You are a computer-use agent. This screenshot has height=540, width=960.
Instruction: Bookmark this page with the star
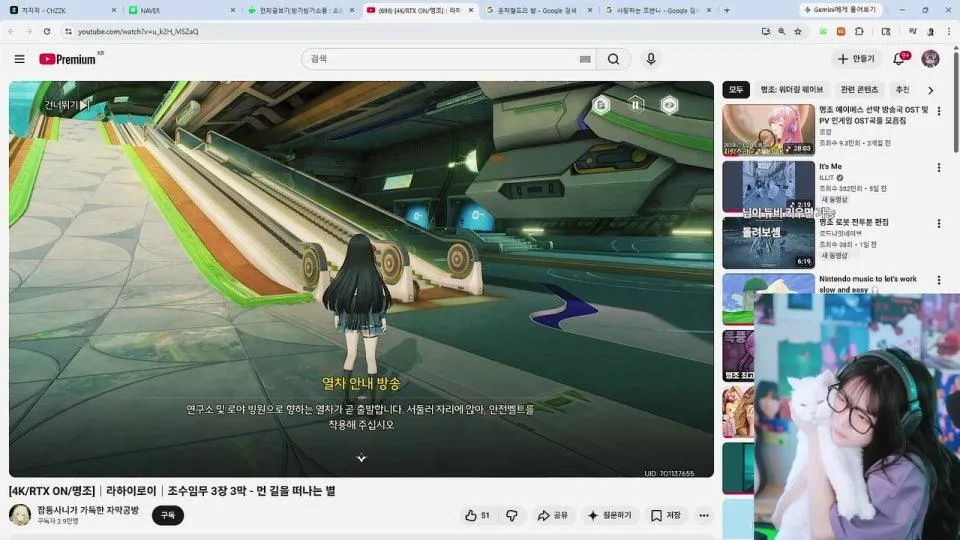(x=798, y=31)
